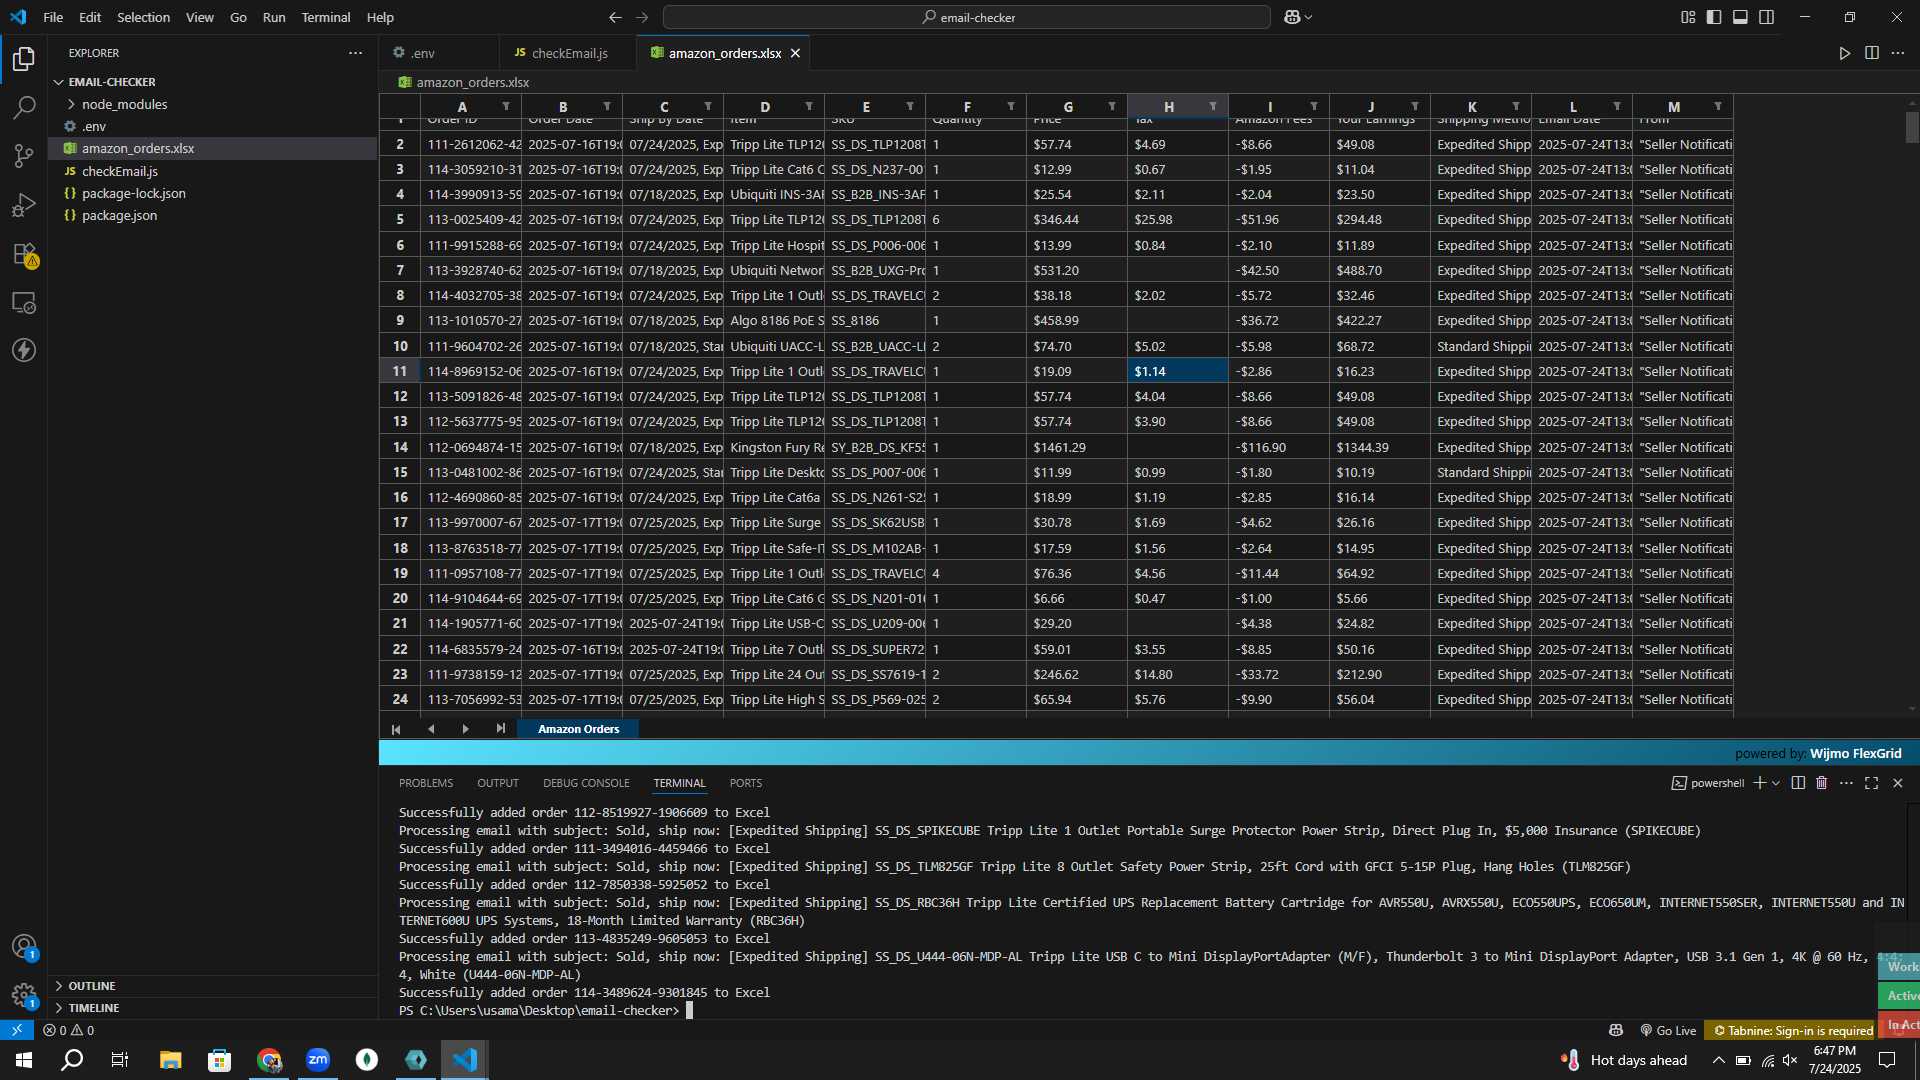
Task: Select row header 11
Action: pos(400,371)
